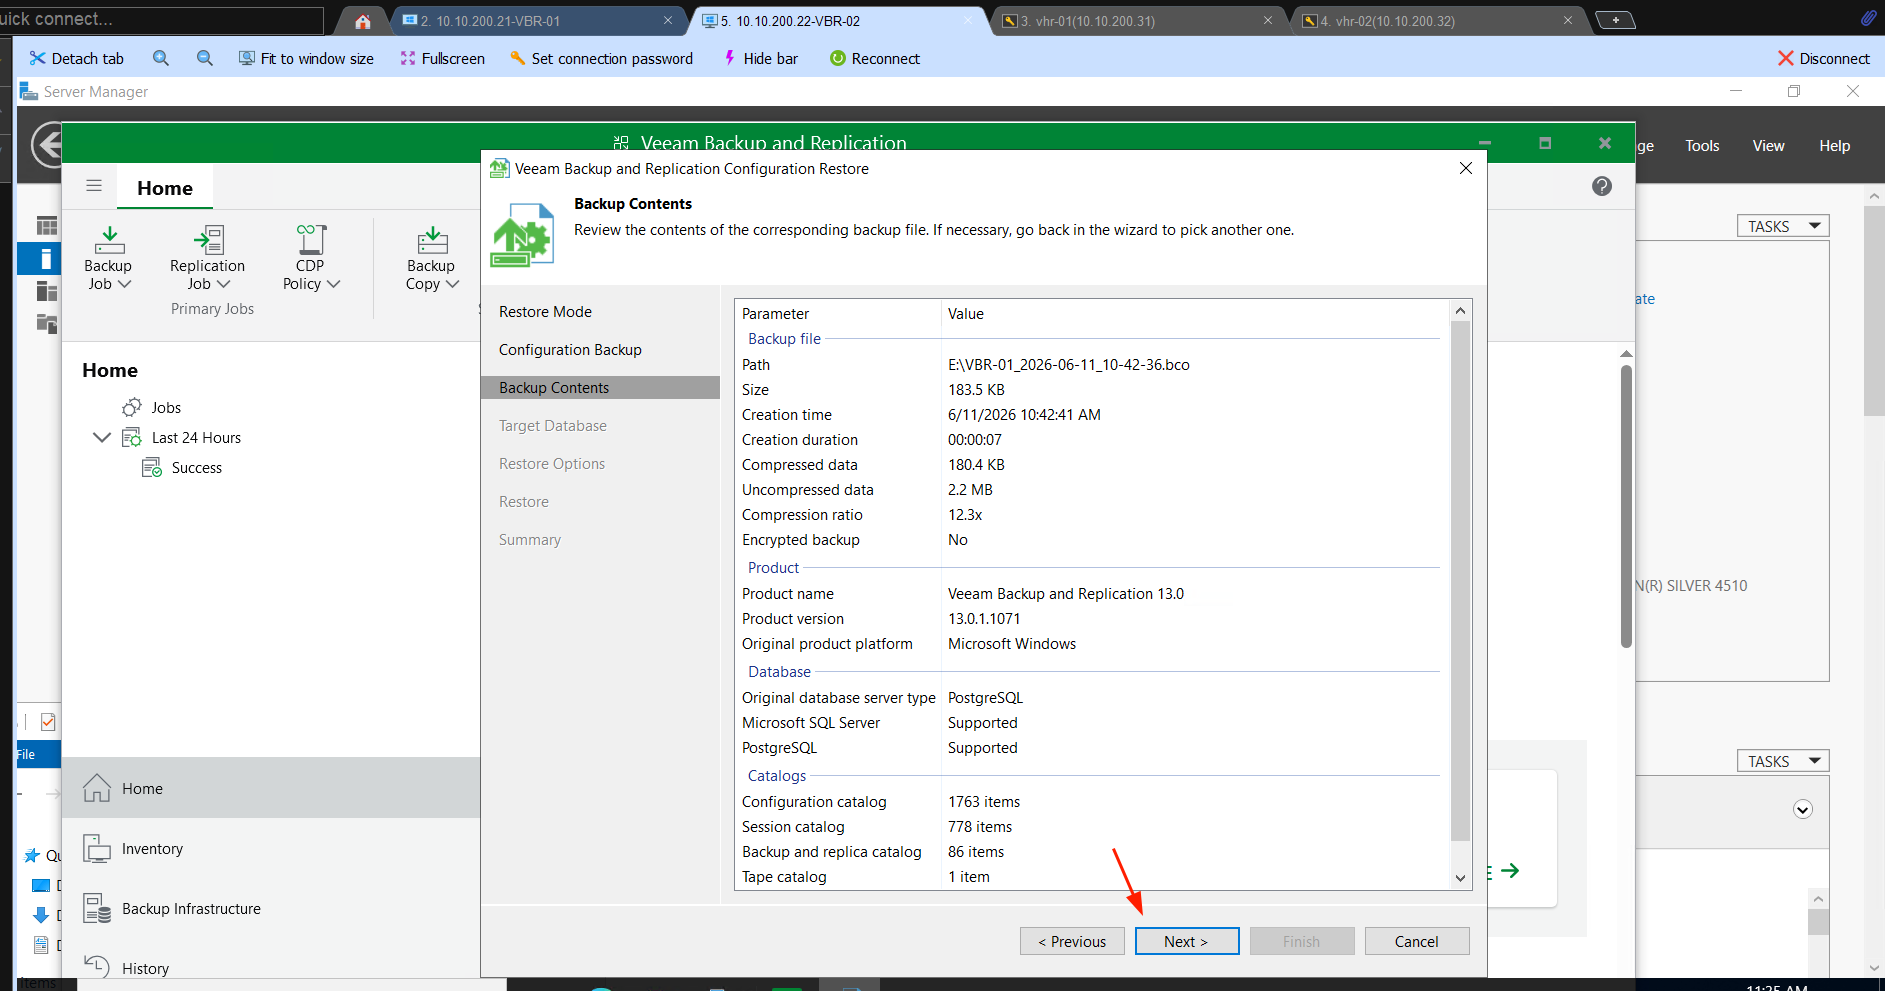Close the vhr-02 session tab

[x=1568, y=20]
